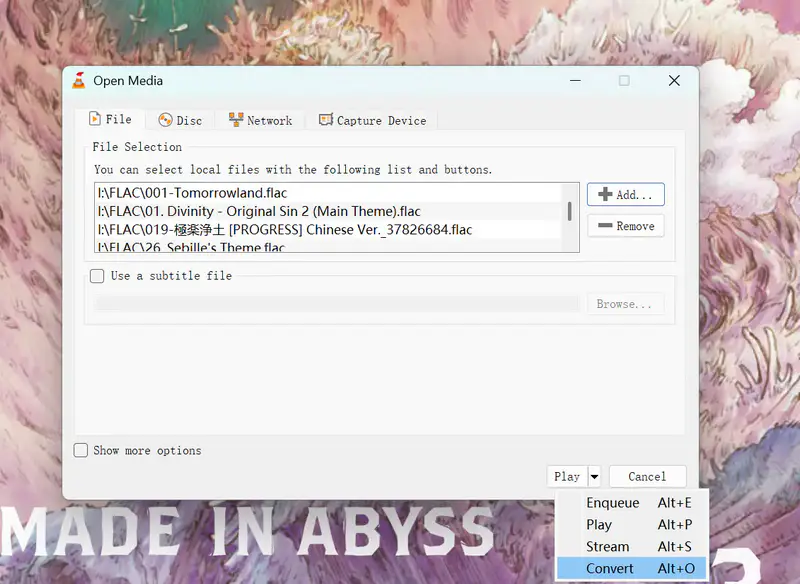800x584 pixels.
Task: Open the Play button dropdown arrow
Action: tap(592, 476)
